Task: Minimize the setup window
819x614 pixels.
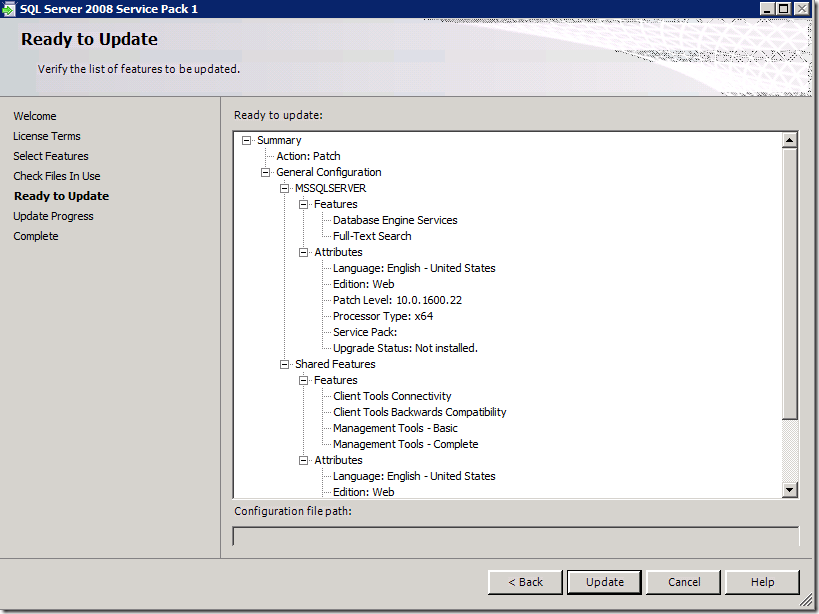Action: [767, 9]
